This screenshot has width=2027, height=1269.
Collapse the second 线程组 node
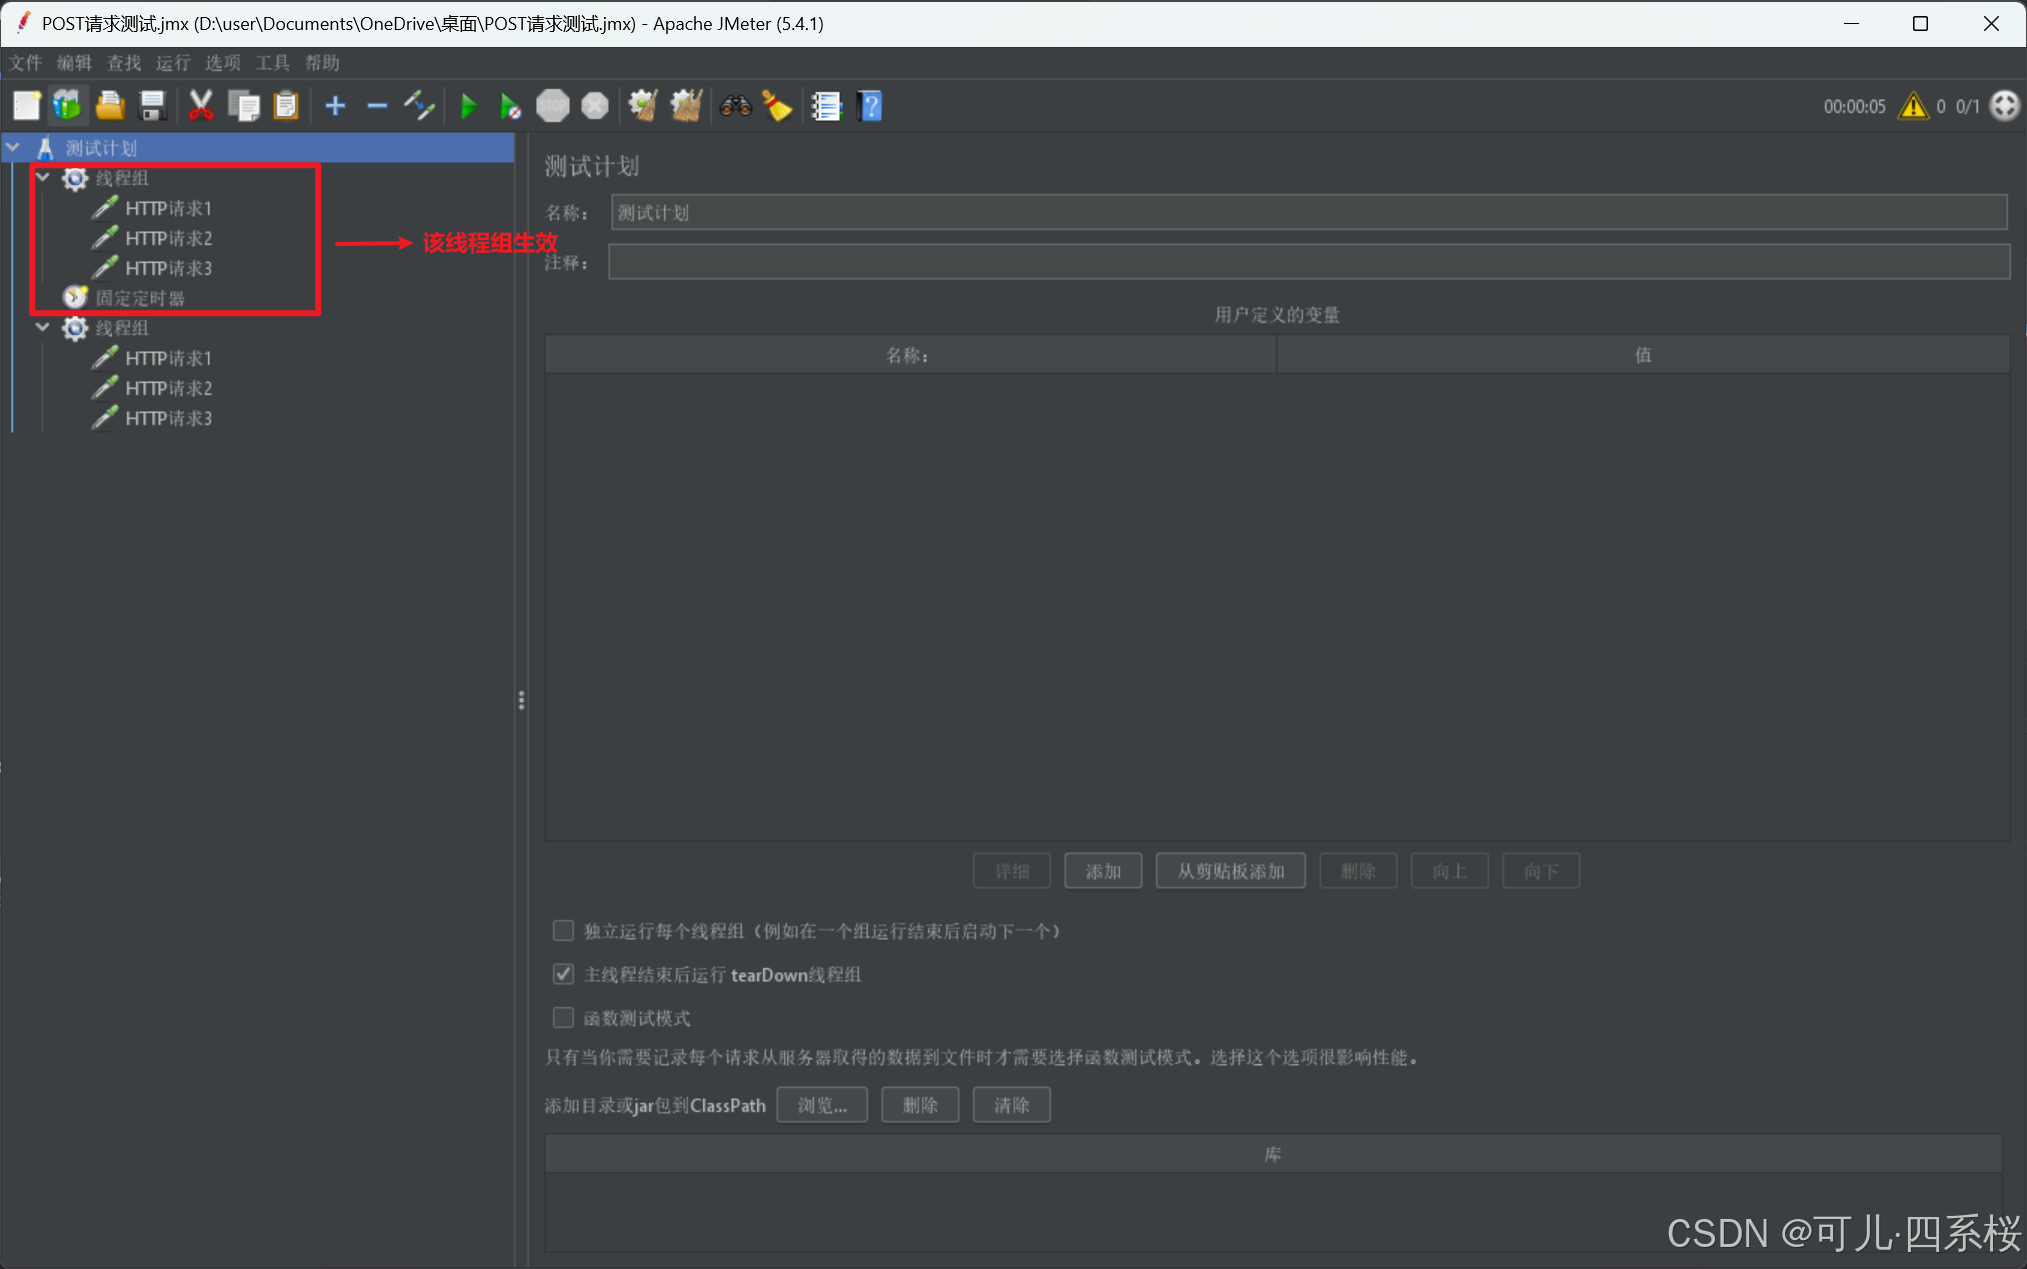click(x=43, y=328)
